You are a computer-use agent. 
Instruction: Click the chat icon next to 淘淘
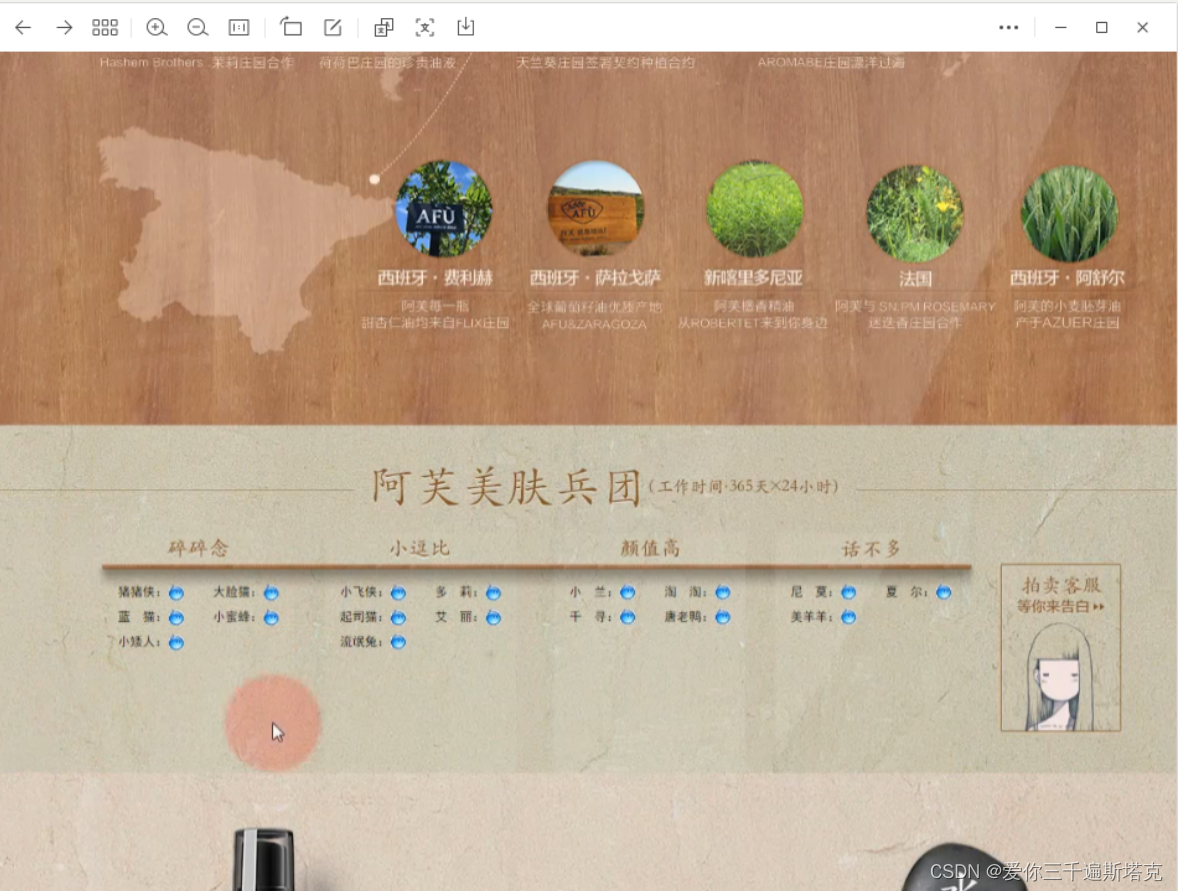pos(723,593)
